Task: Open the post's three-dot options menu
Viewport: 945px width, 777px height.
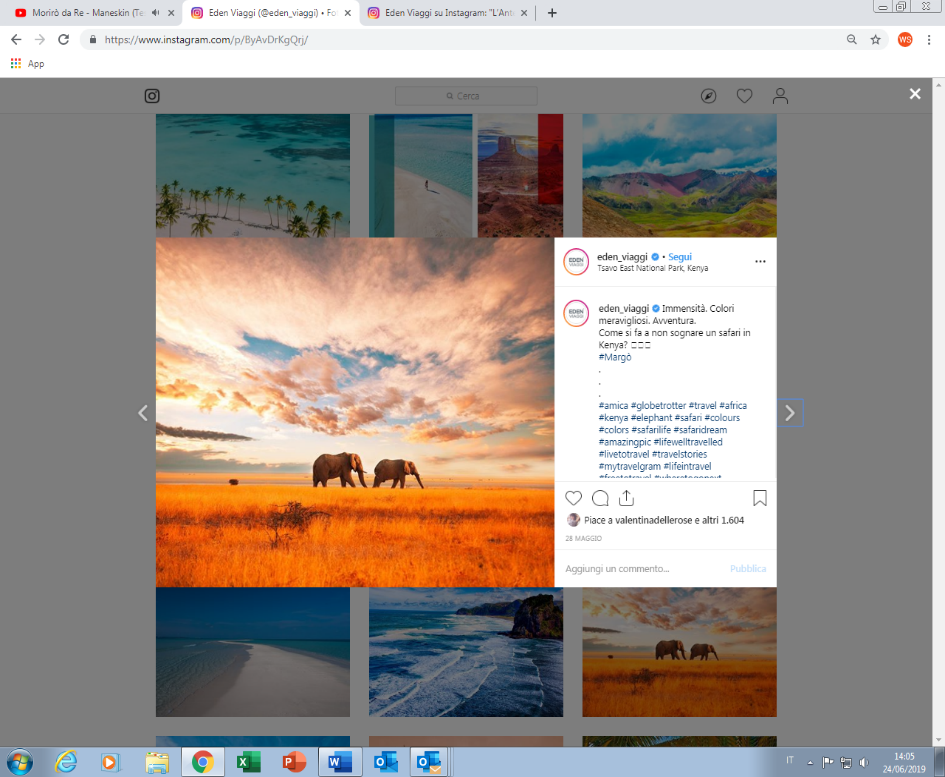Action: click(760, 262)
